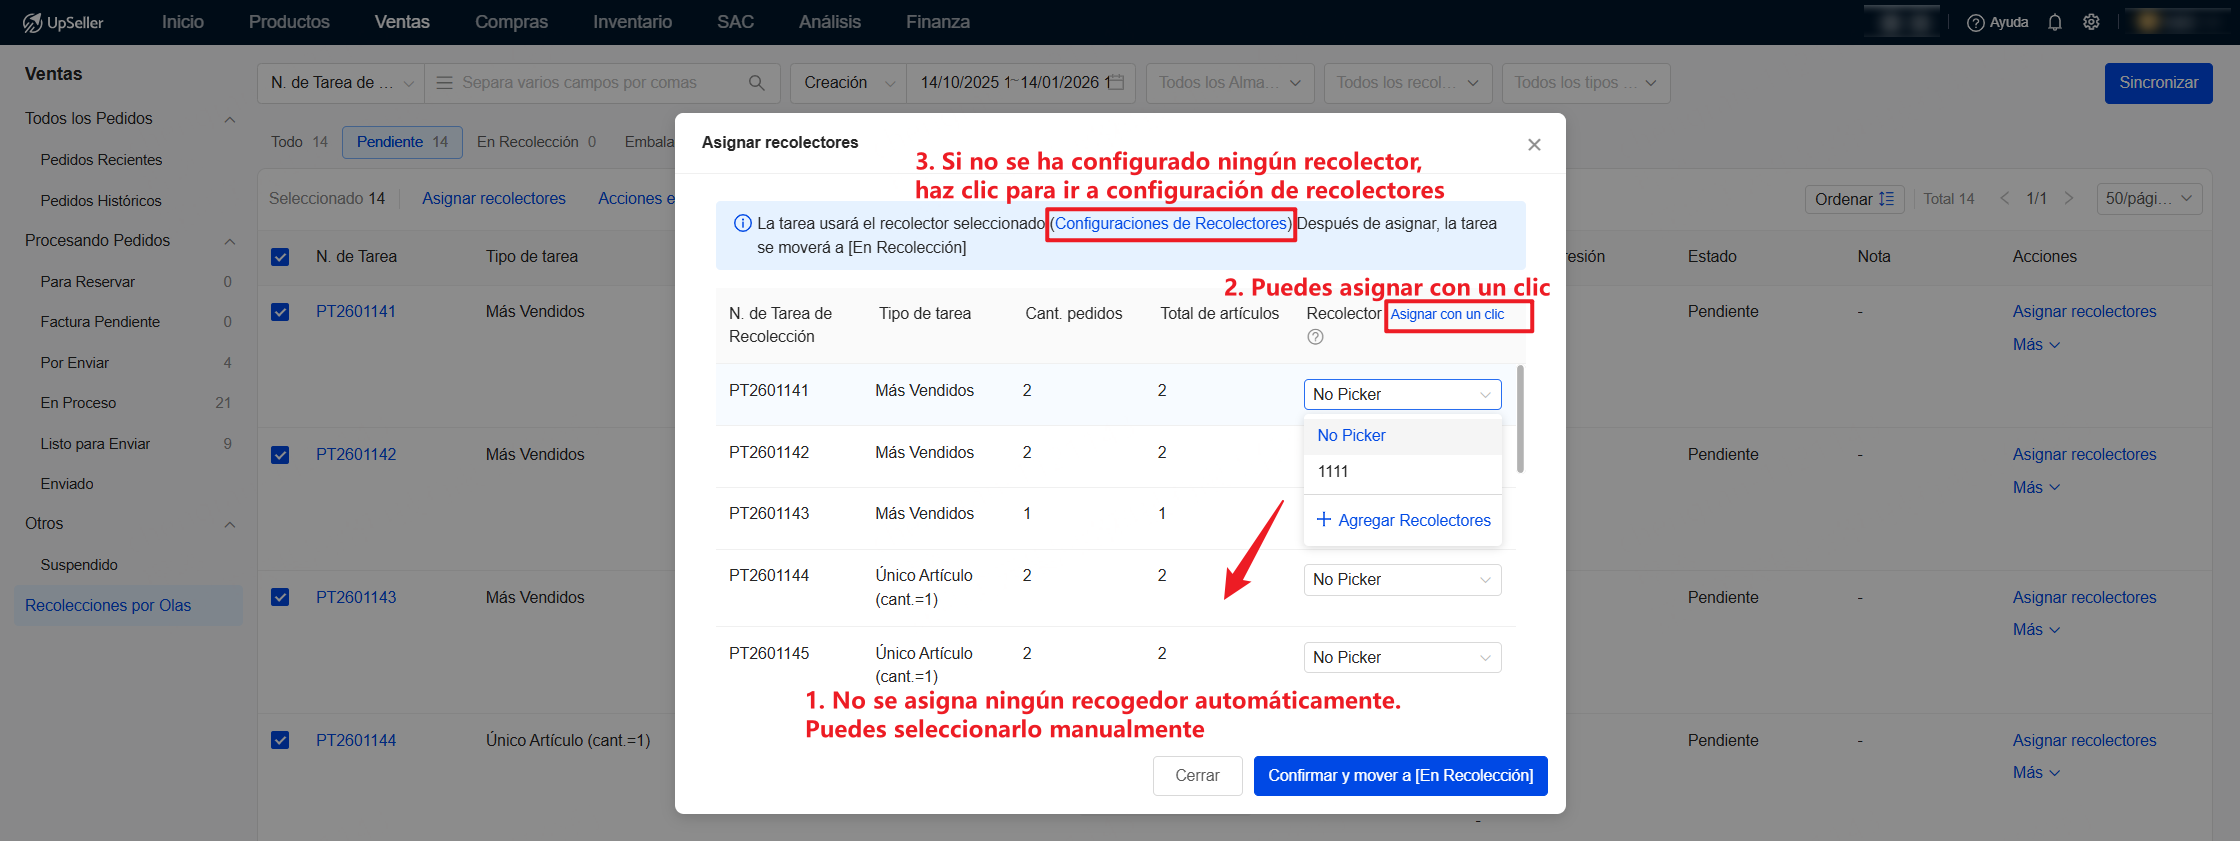Click Asignar con un clic link
Image resolution: width=2240 pixels, height=841 pixels.
coord(1447,314)
